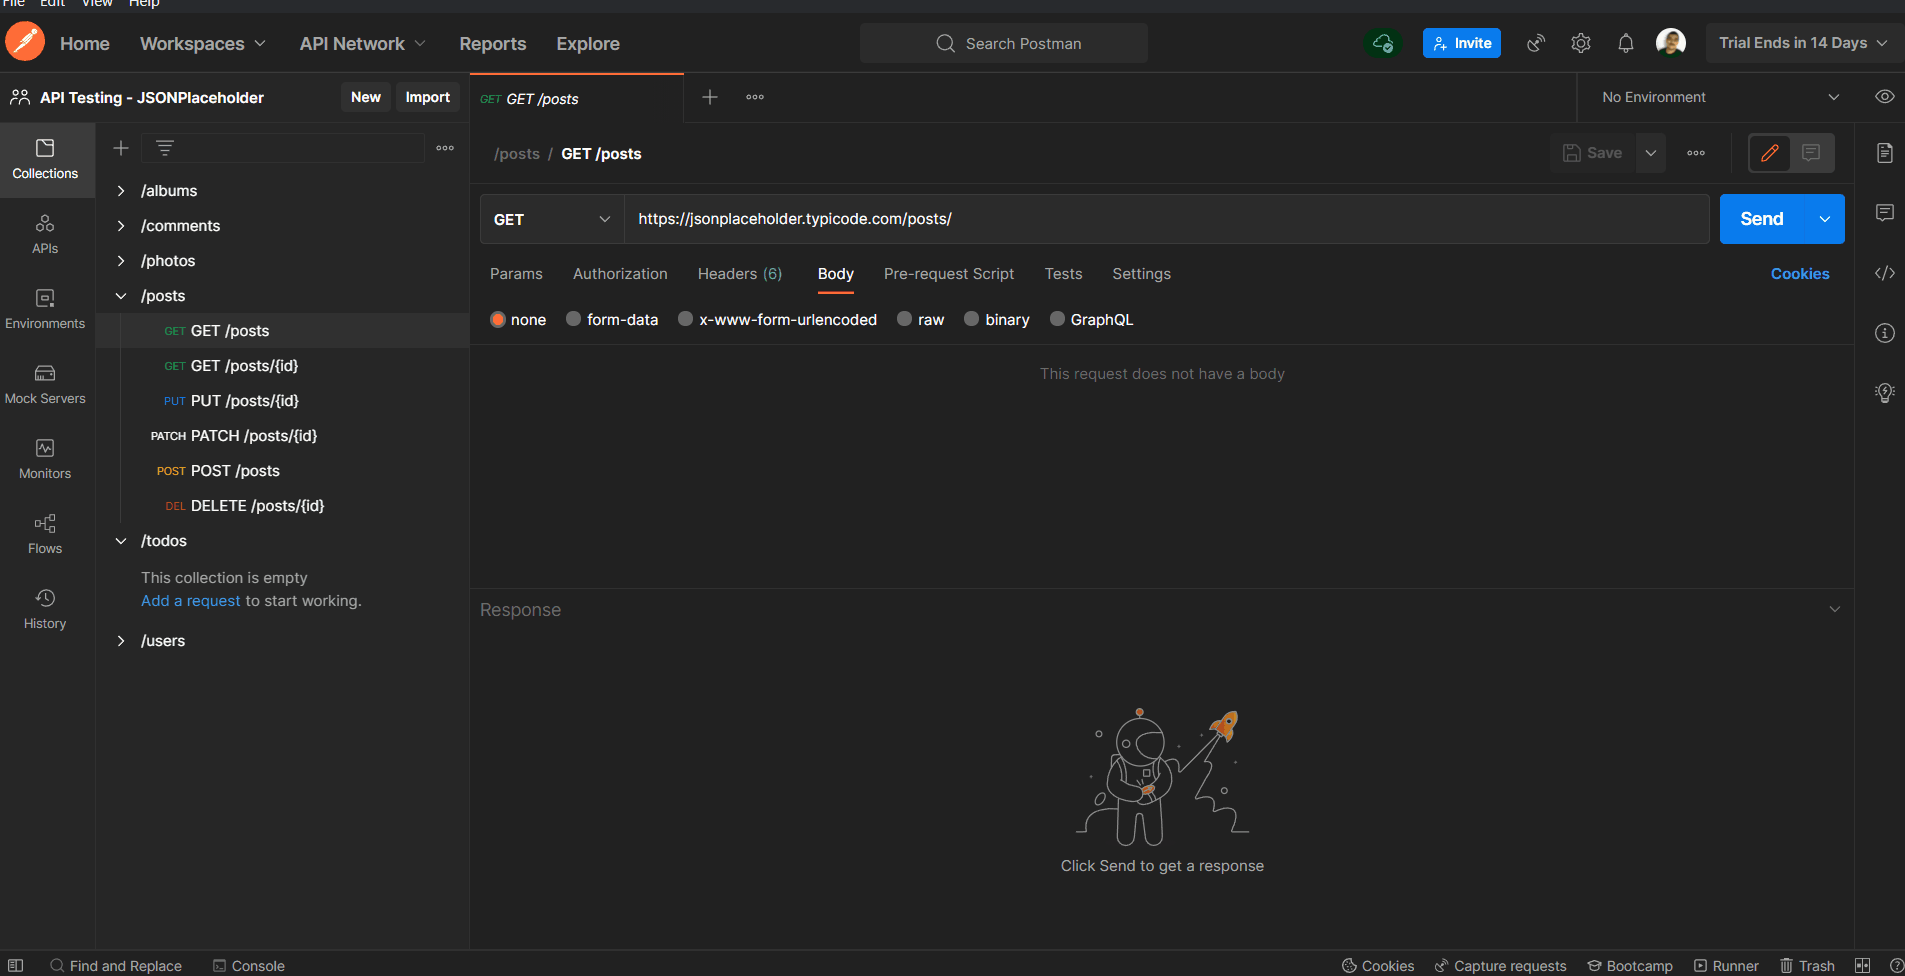Image resolution: width=1905 pixels, height=976 pixels.
Task: Select the form-data body option
Action: 574,319
